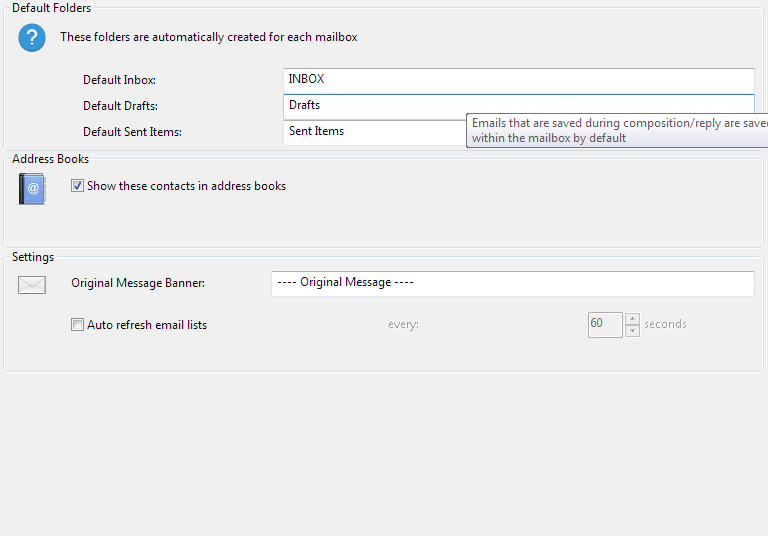Select the Default Sent Items field
The height and width of the screenshot is (536, 768).
[x=373, y=132]
